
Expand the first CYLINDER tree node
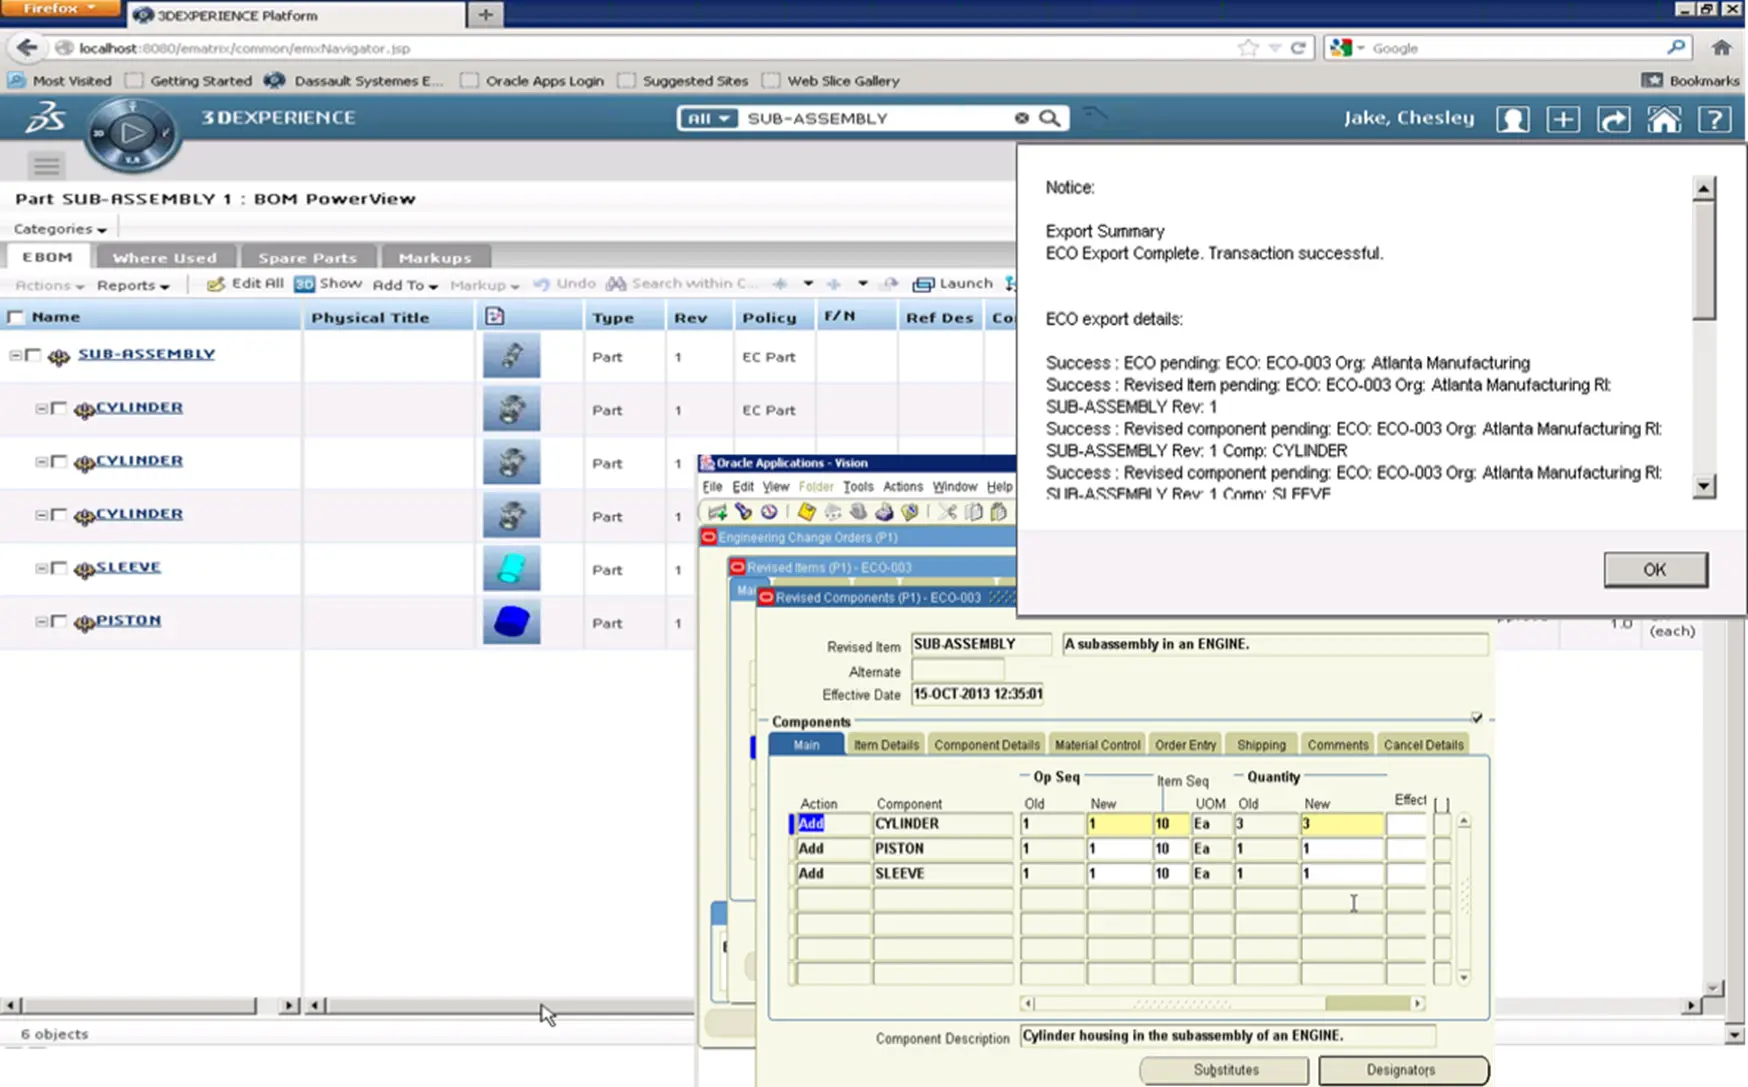click(41, 408)
